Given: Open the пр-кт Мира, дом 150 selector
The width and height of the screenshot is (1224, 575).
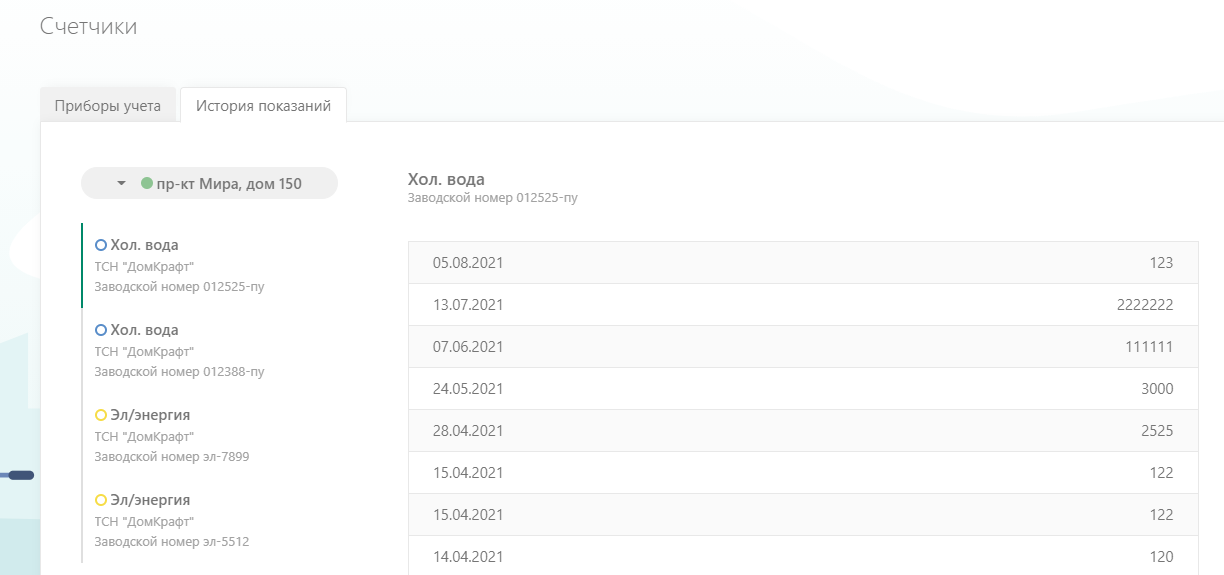Looking at the screenshot, I should pyautogui.click(x=209, y=183).
